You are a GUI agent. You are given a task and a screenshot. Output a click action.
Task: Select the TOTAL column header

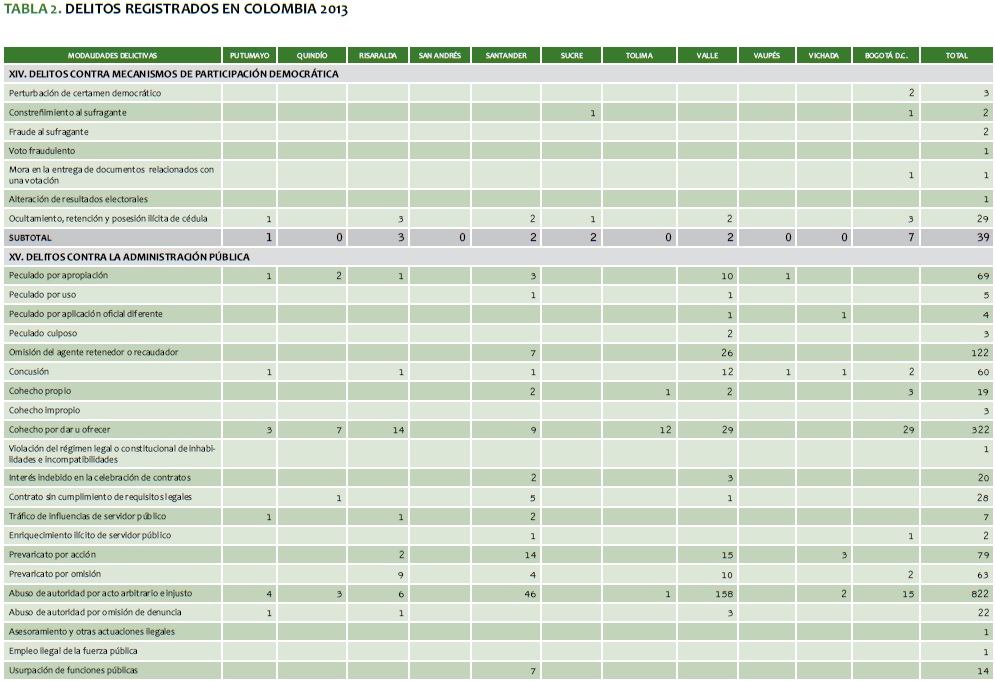[x=956, y=56]
